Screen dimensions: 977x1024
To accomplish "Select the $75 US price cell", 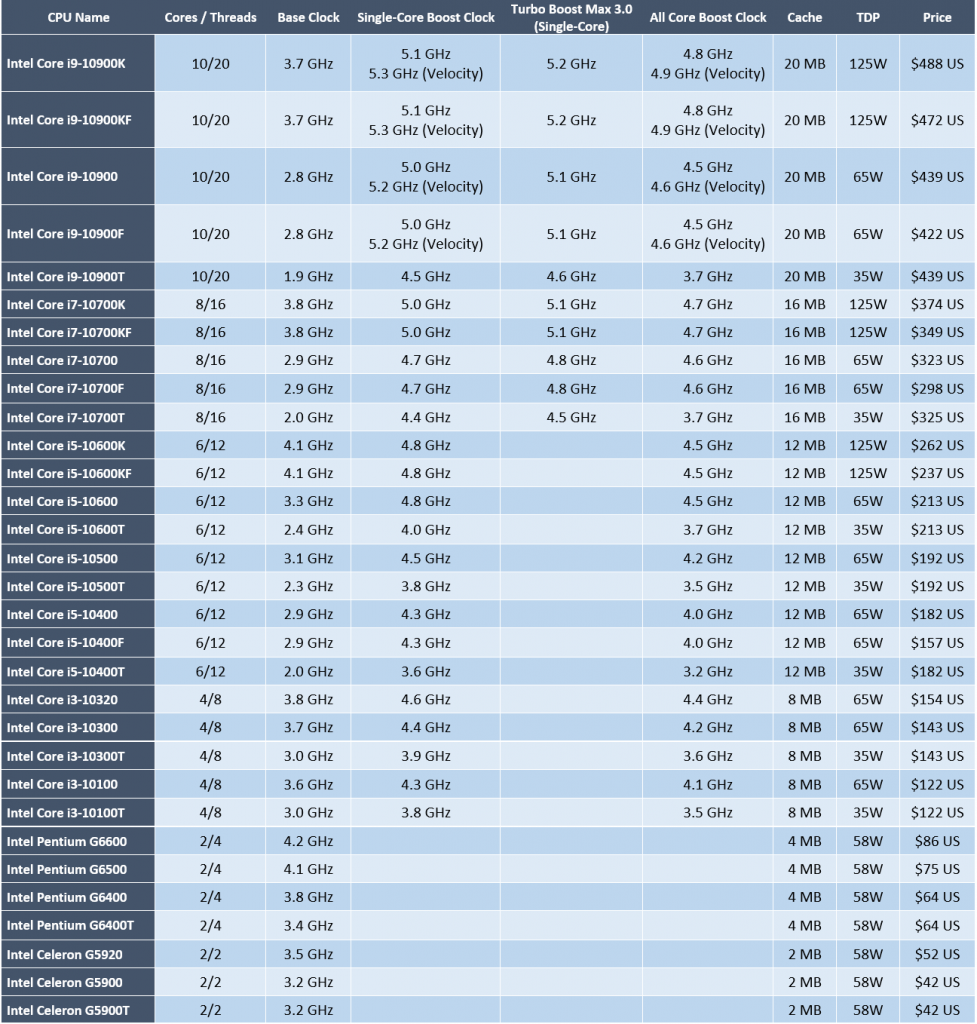I will [937, 869].
